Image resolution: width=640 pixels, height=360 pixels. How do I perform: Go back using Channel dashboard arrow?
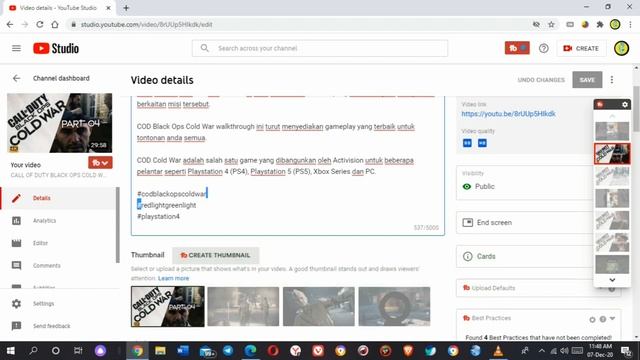tap(16, 78)
